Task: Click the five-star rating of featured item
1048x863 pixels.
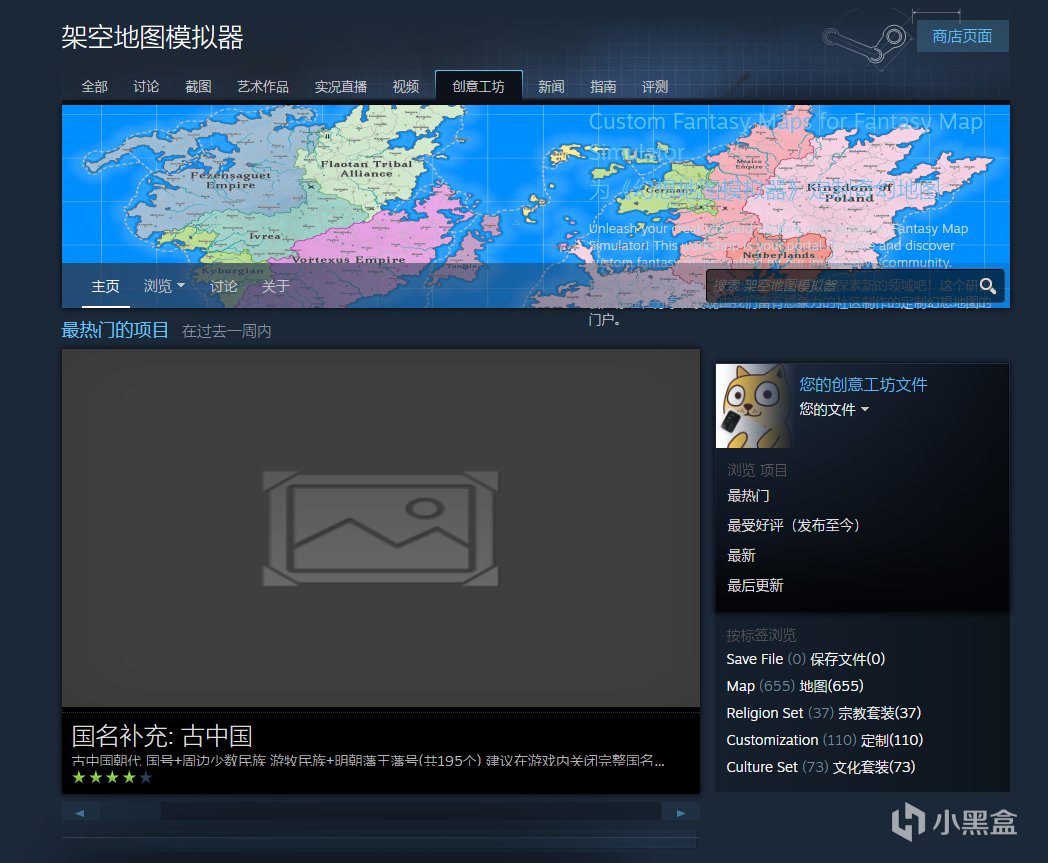Action: tap(112, 777)
